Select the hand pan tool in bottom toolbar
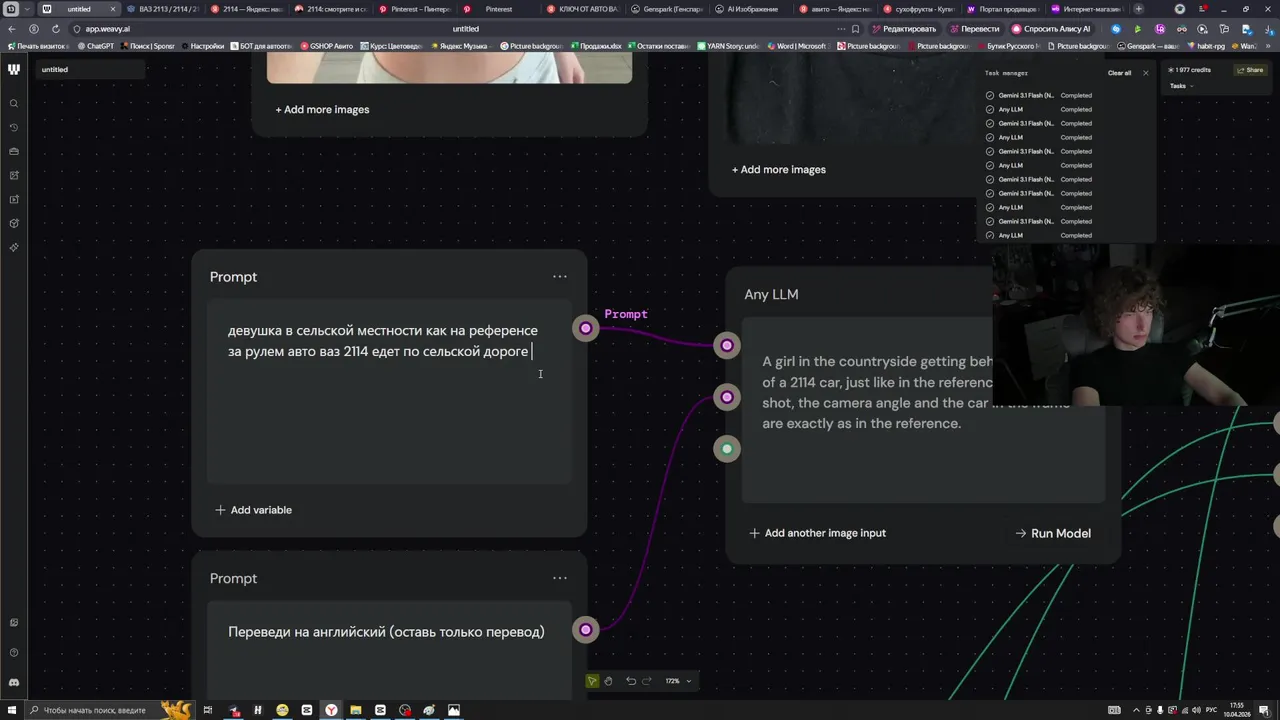 [x=608, y=681]
